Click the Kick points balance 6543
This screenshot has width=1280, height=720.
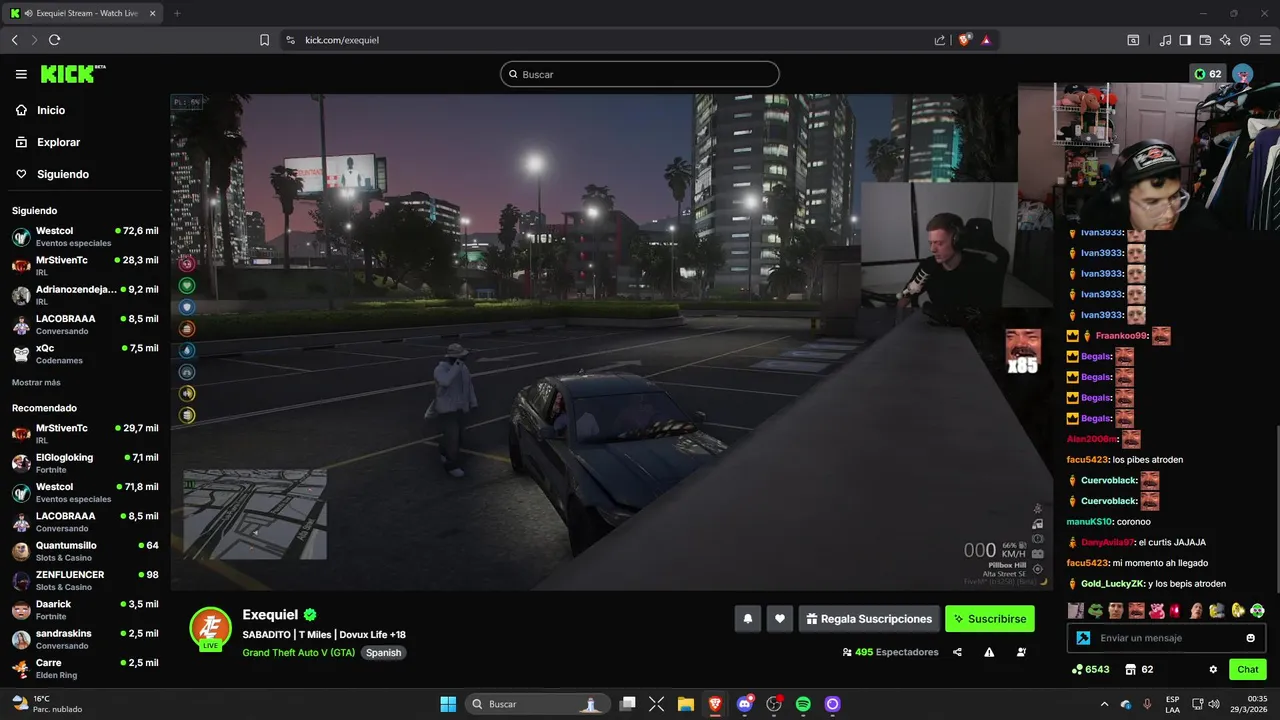pos(1090,669)
